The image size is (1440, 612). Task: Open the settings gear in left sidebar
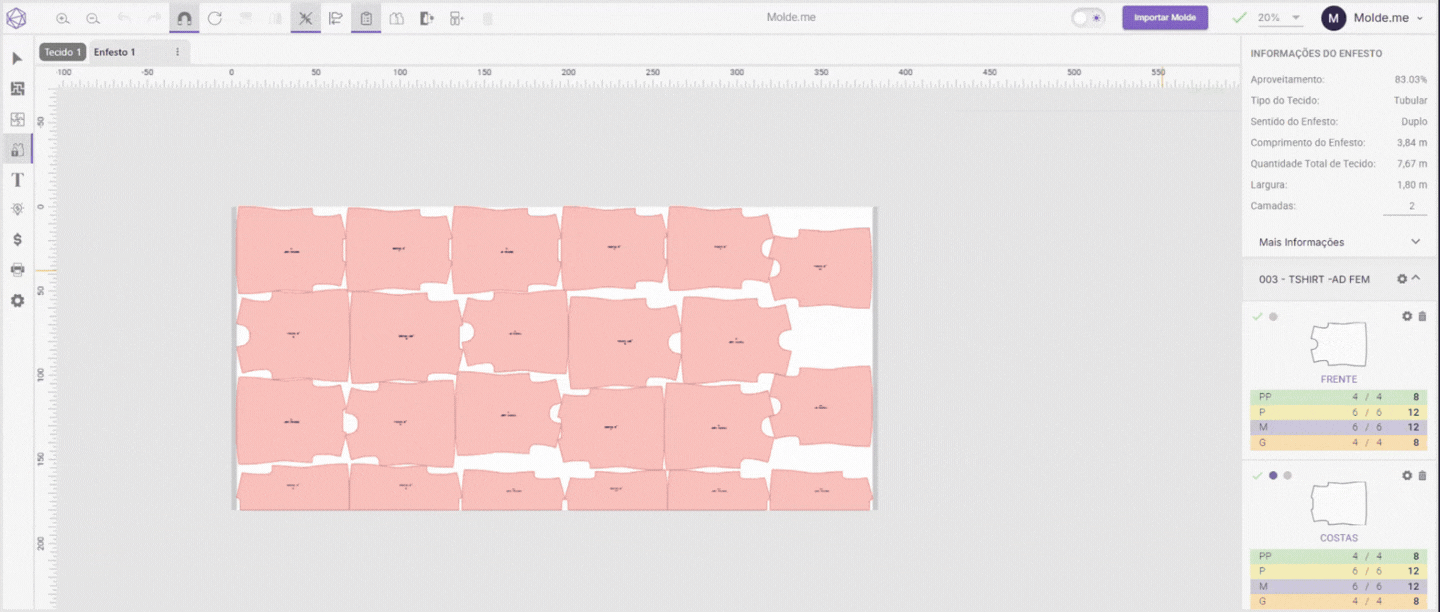(17, 300)
